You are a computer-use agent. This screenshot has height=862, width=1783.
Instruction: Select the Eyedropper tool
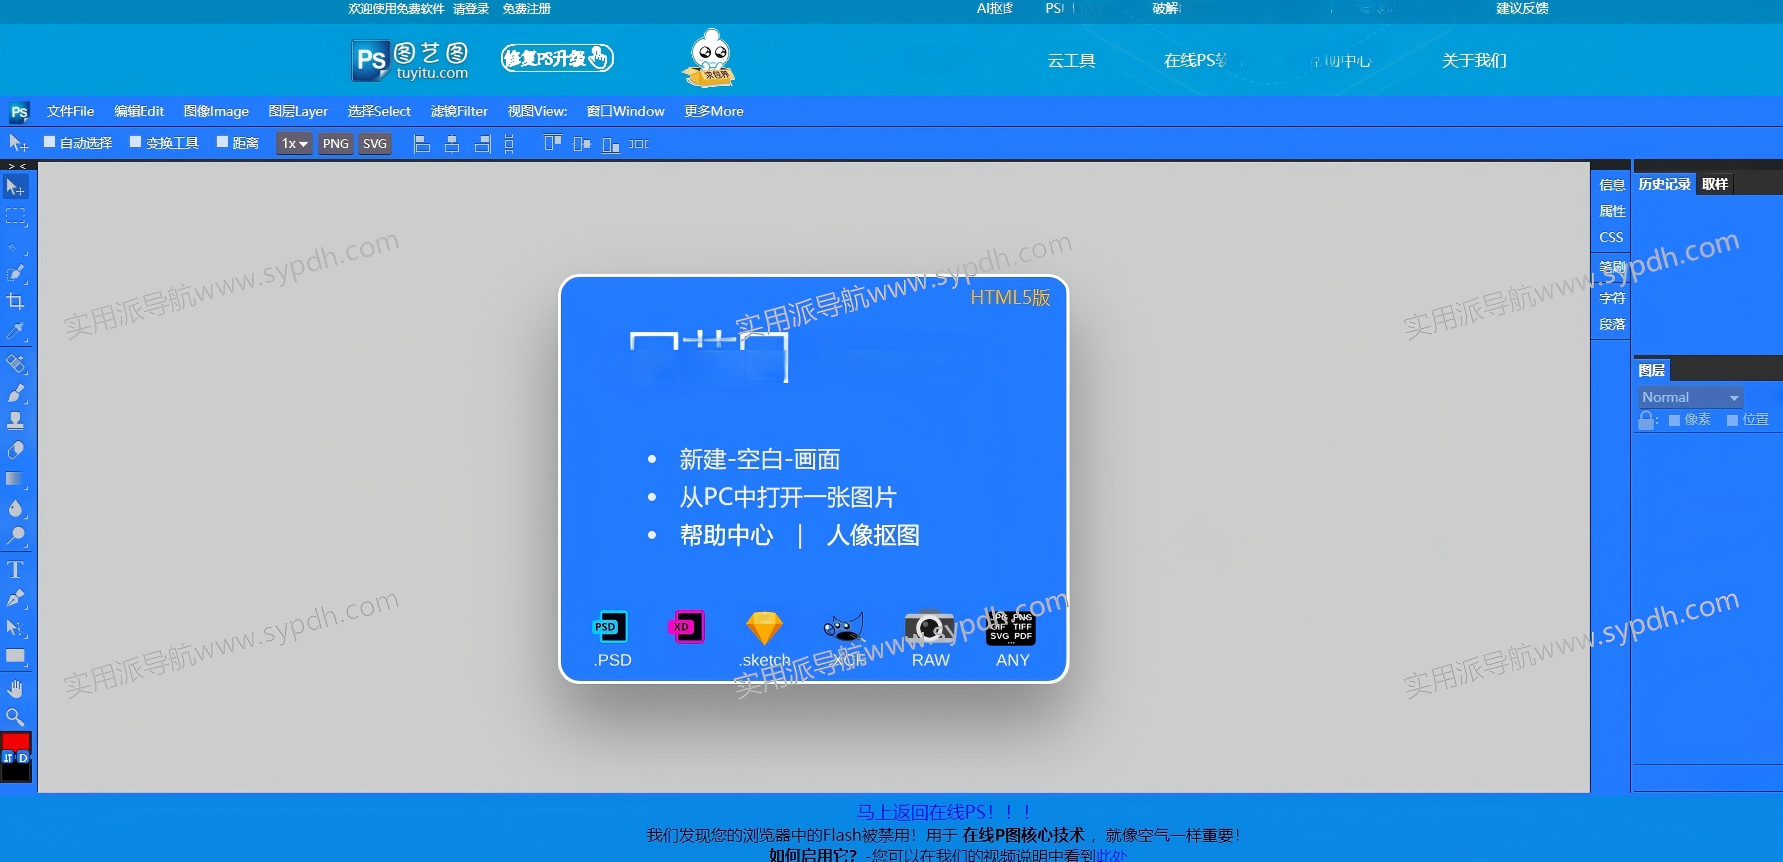point(15,330)
